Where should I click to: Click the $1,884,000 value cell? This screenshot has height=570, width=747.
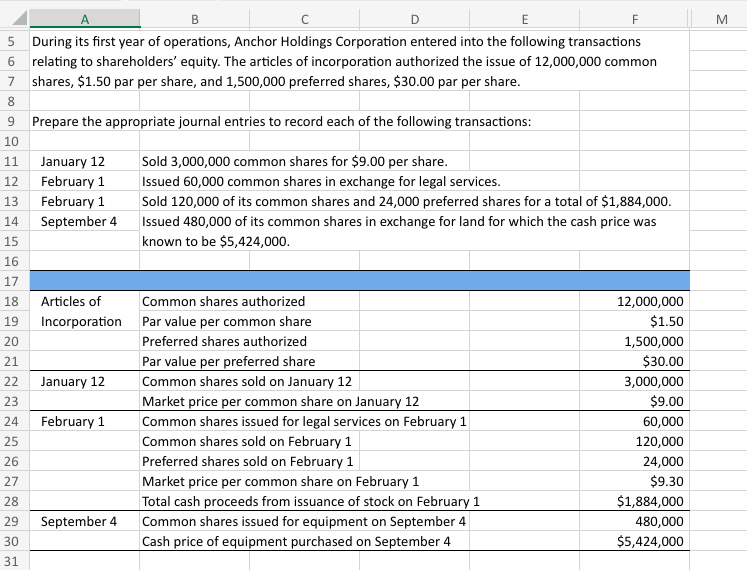635,501
